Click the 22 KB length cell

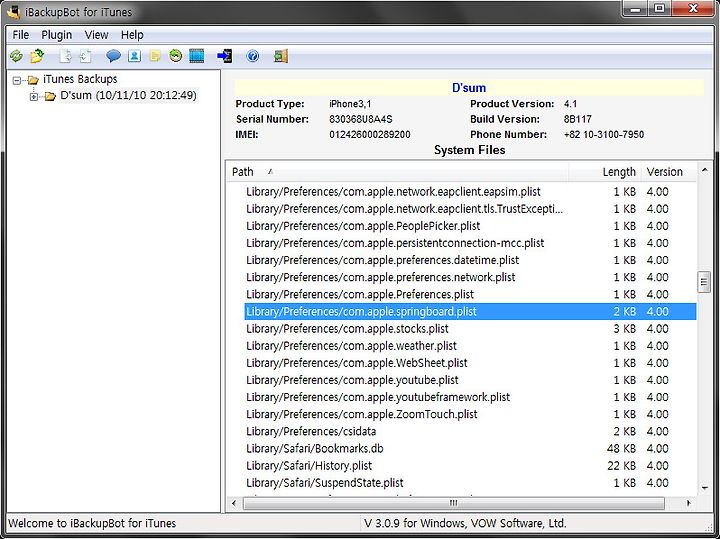[621, 466]
